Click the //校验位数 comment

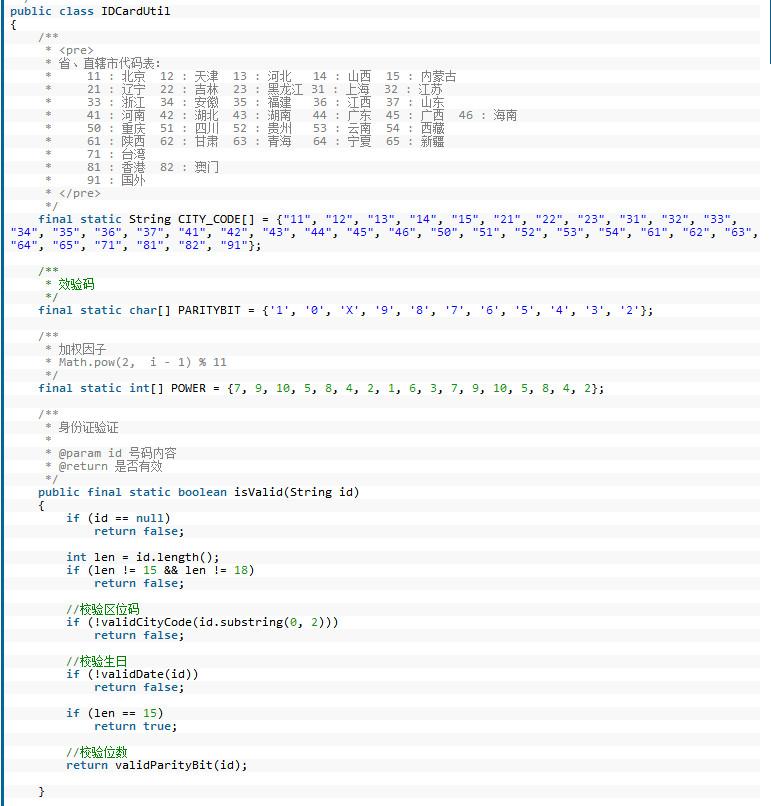(97, 752)
